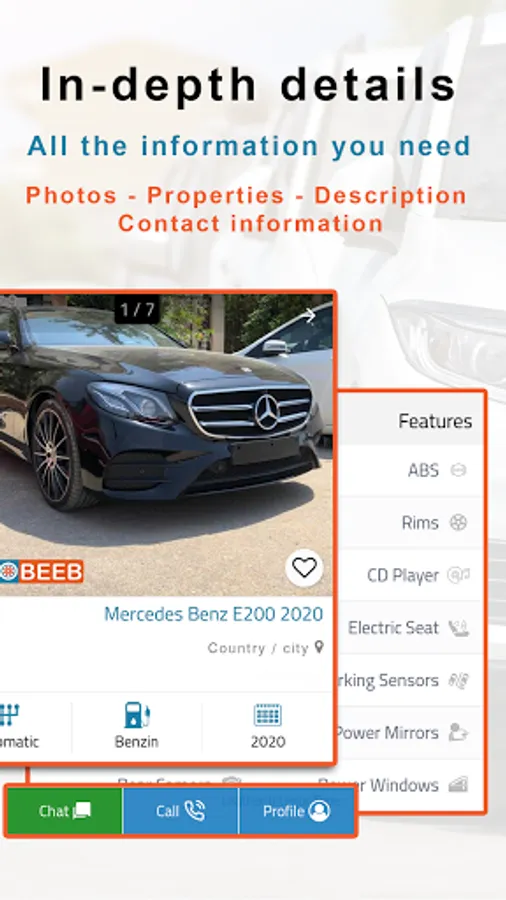Image resolution: width=506 pixels, height=900 pixels.
Task: Tap the heart favorite icon on car photo
Action: (304, 568)
